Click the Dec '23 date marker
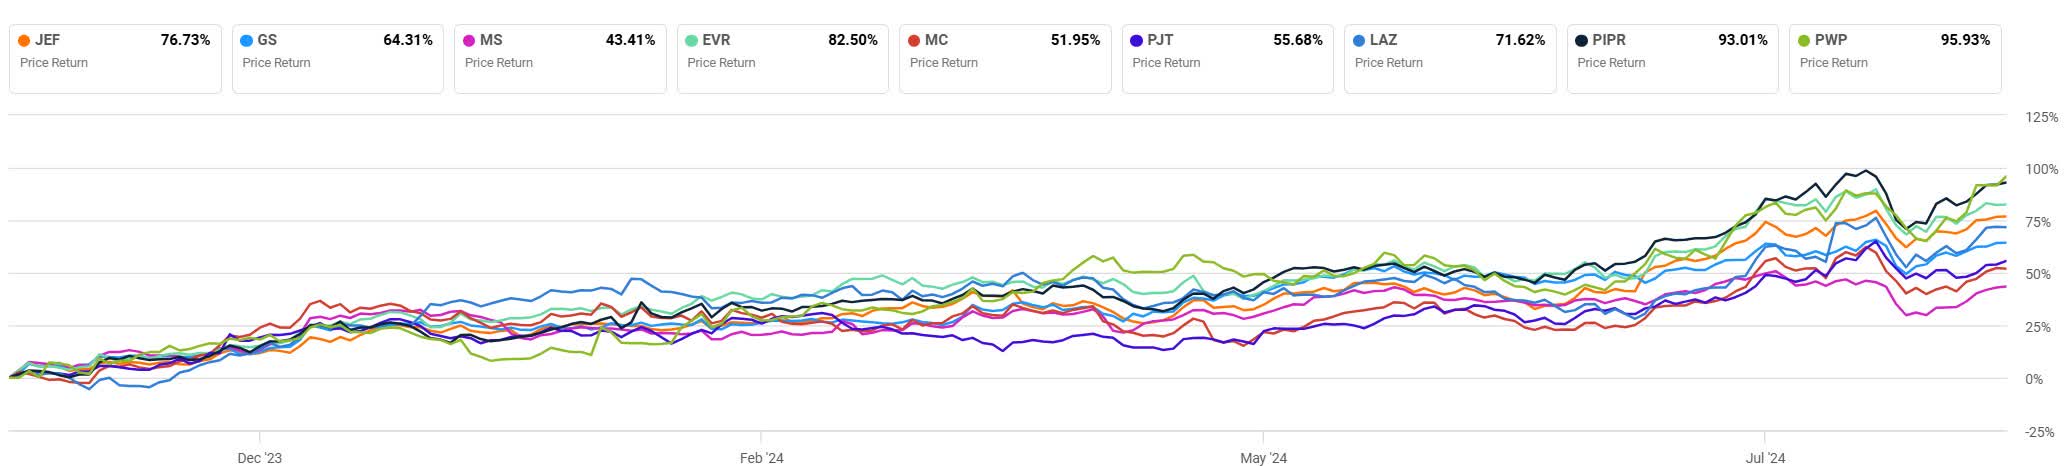The height and width of the screenshot is (466, 2069). pos(259,458)
